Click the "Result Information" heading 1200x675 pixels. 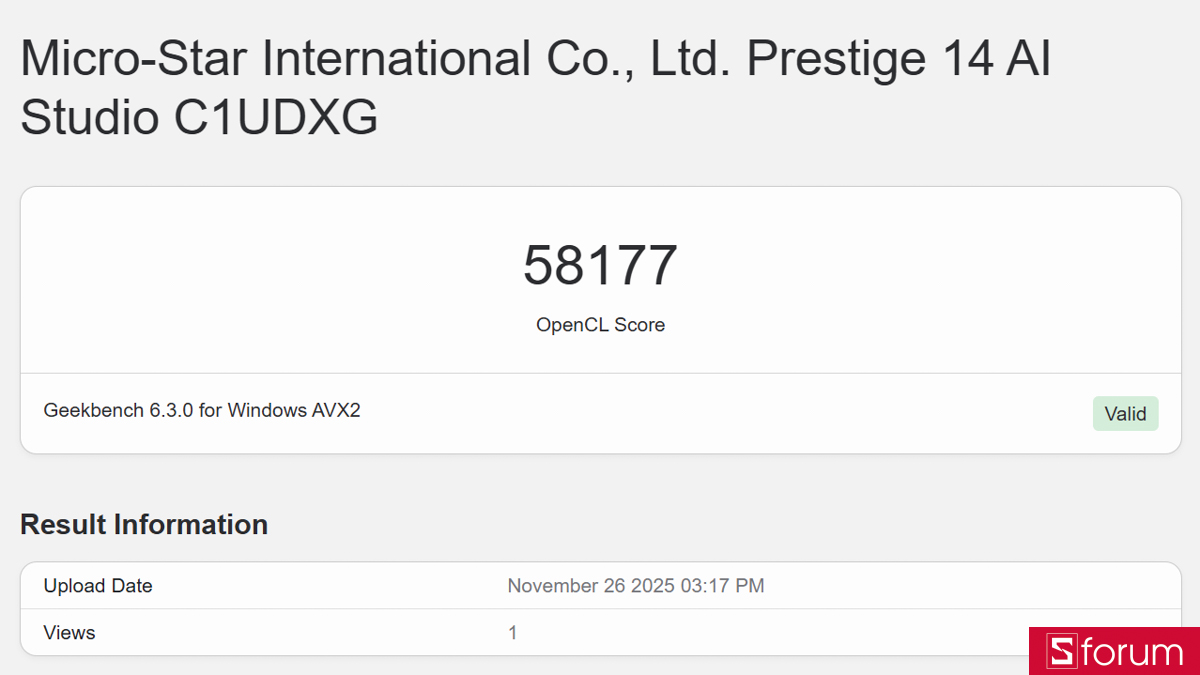pyautogui.click(x=144, y=524)
